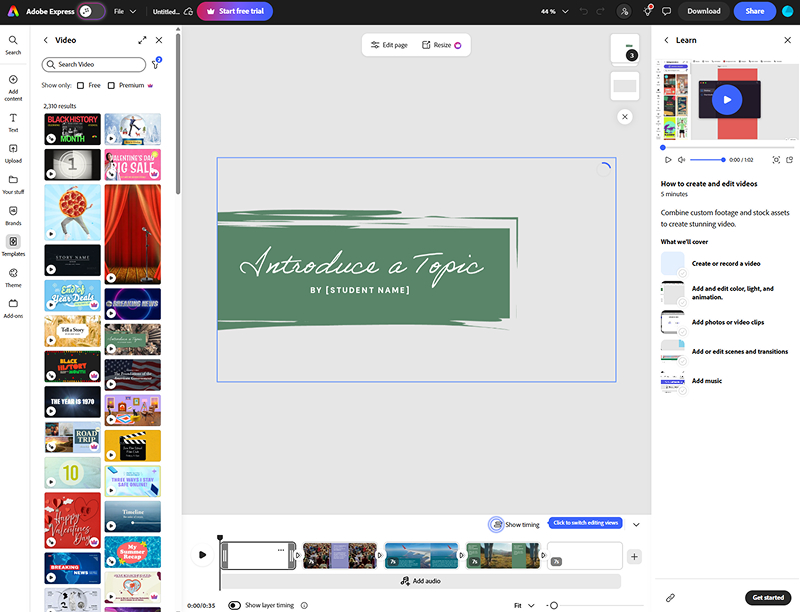Viewport: 800px width, 612px height.
Task: Adjust the timeline zoom slider
Action: 553,605
